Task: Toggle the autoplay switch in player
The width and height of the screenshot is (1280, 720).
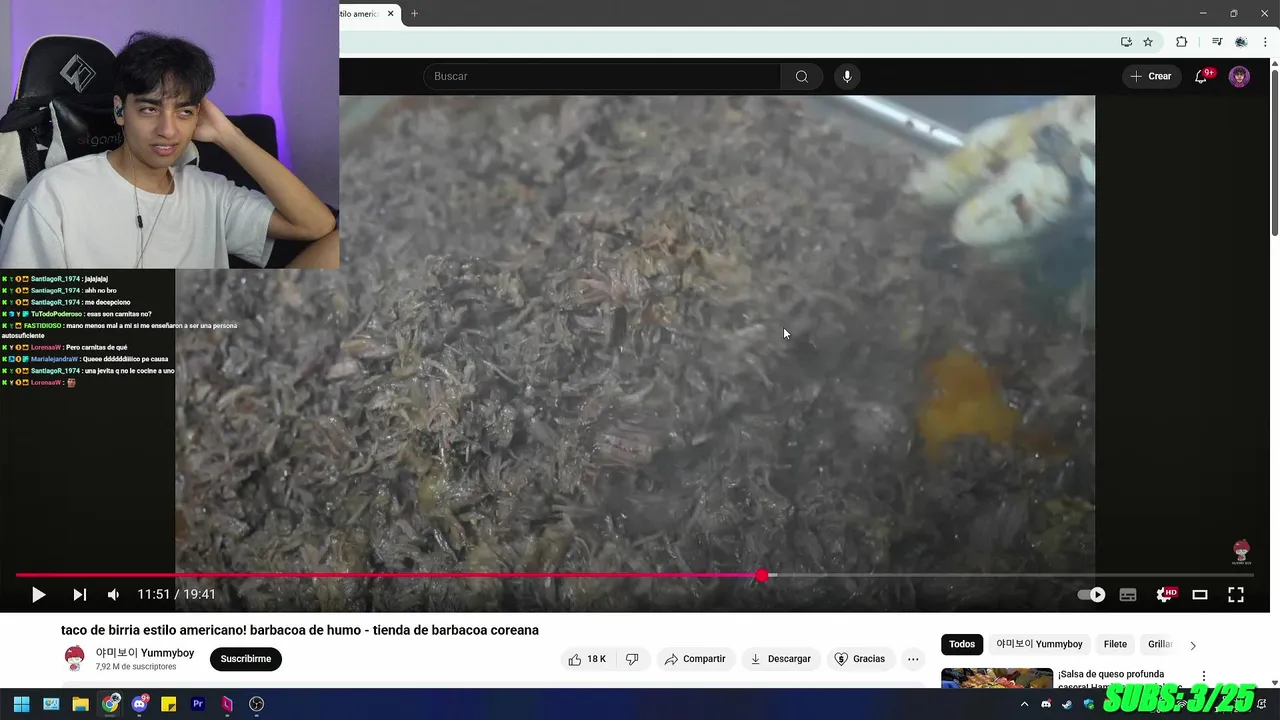Action: [1091, 595]
